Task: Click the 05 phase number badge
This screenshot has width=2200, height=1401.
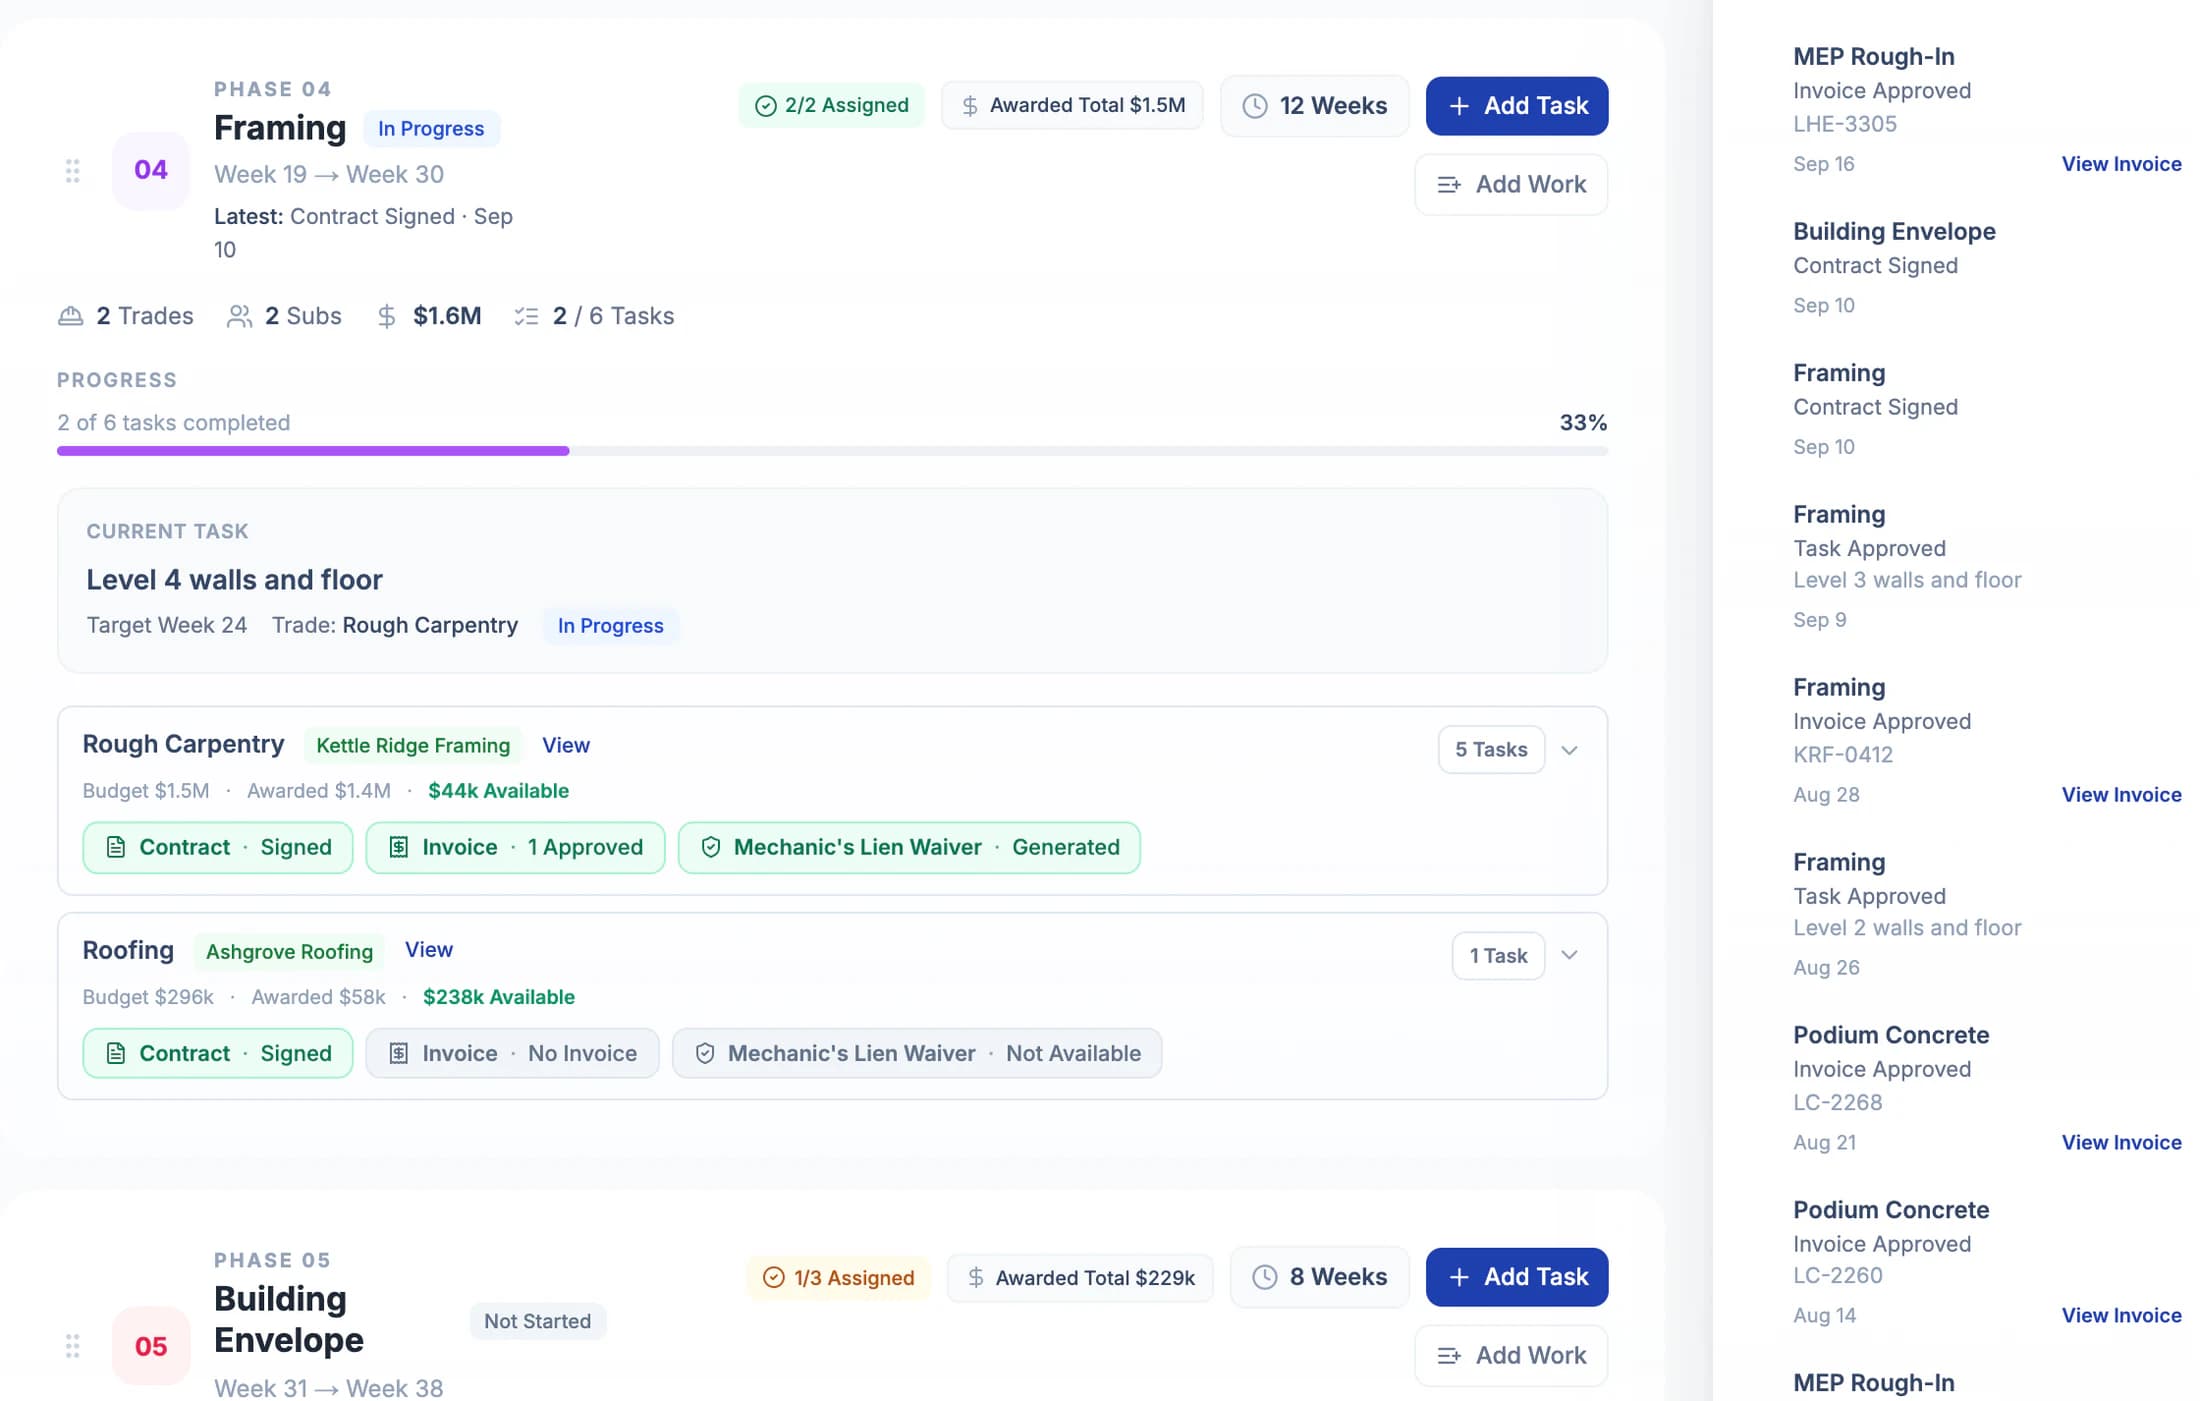Action: 150,1346
